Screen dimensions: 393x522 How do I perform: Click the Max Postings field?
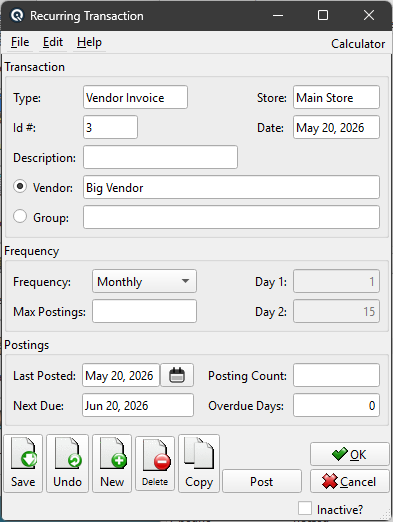click(x=144, y=311)
